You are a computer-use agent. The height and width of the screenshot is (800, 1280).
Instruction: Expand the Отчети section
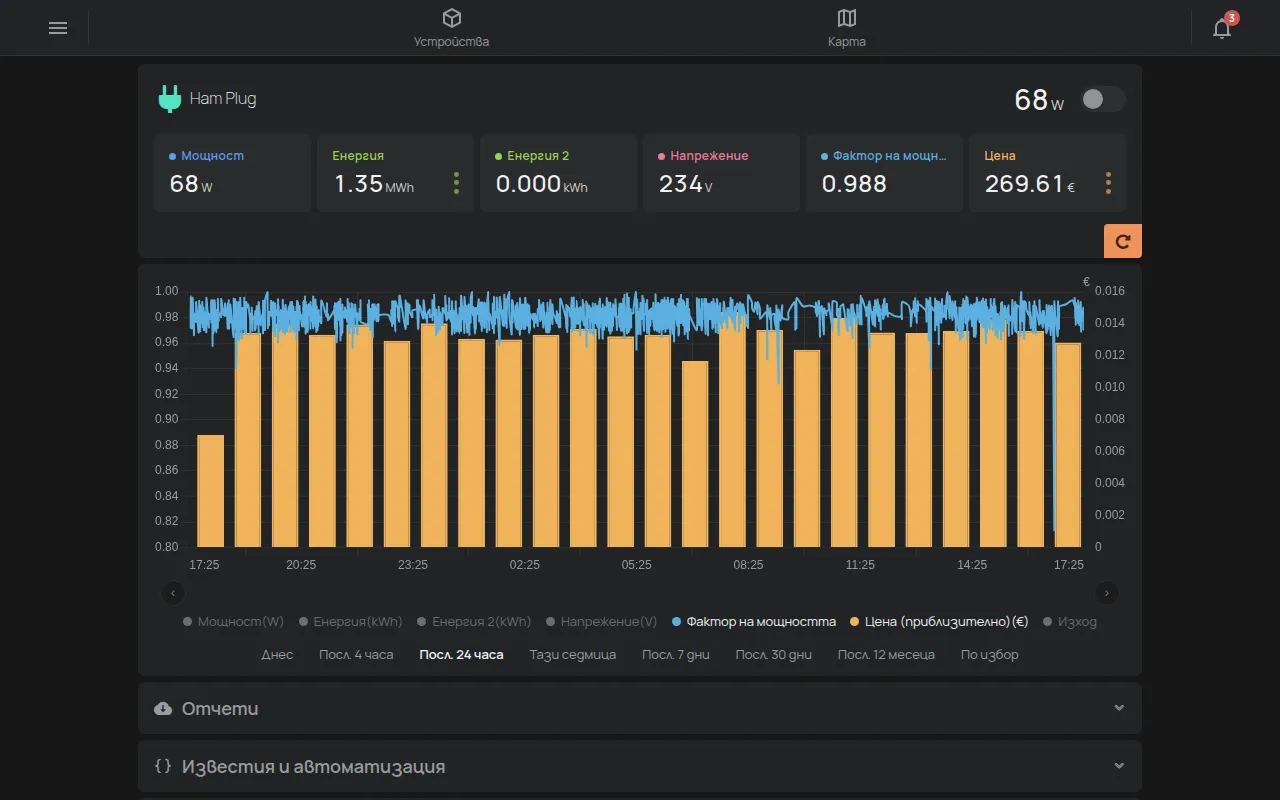[640, 708]
